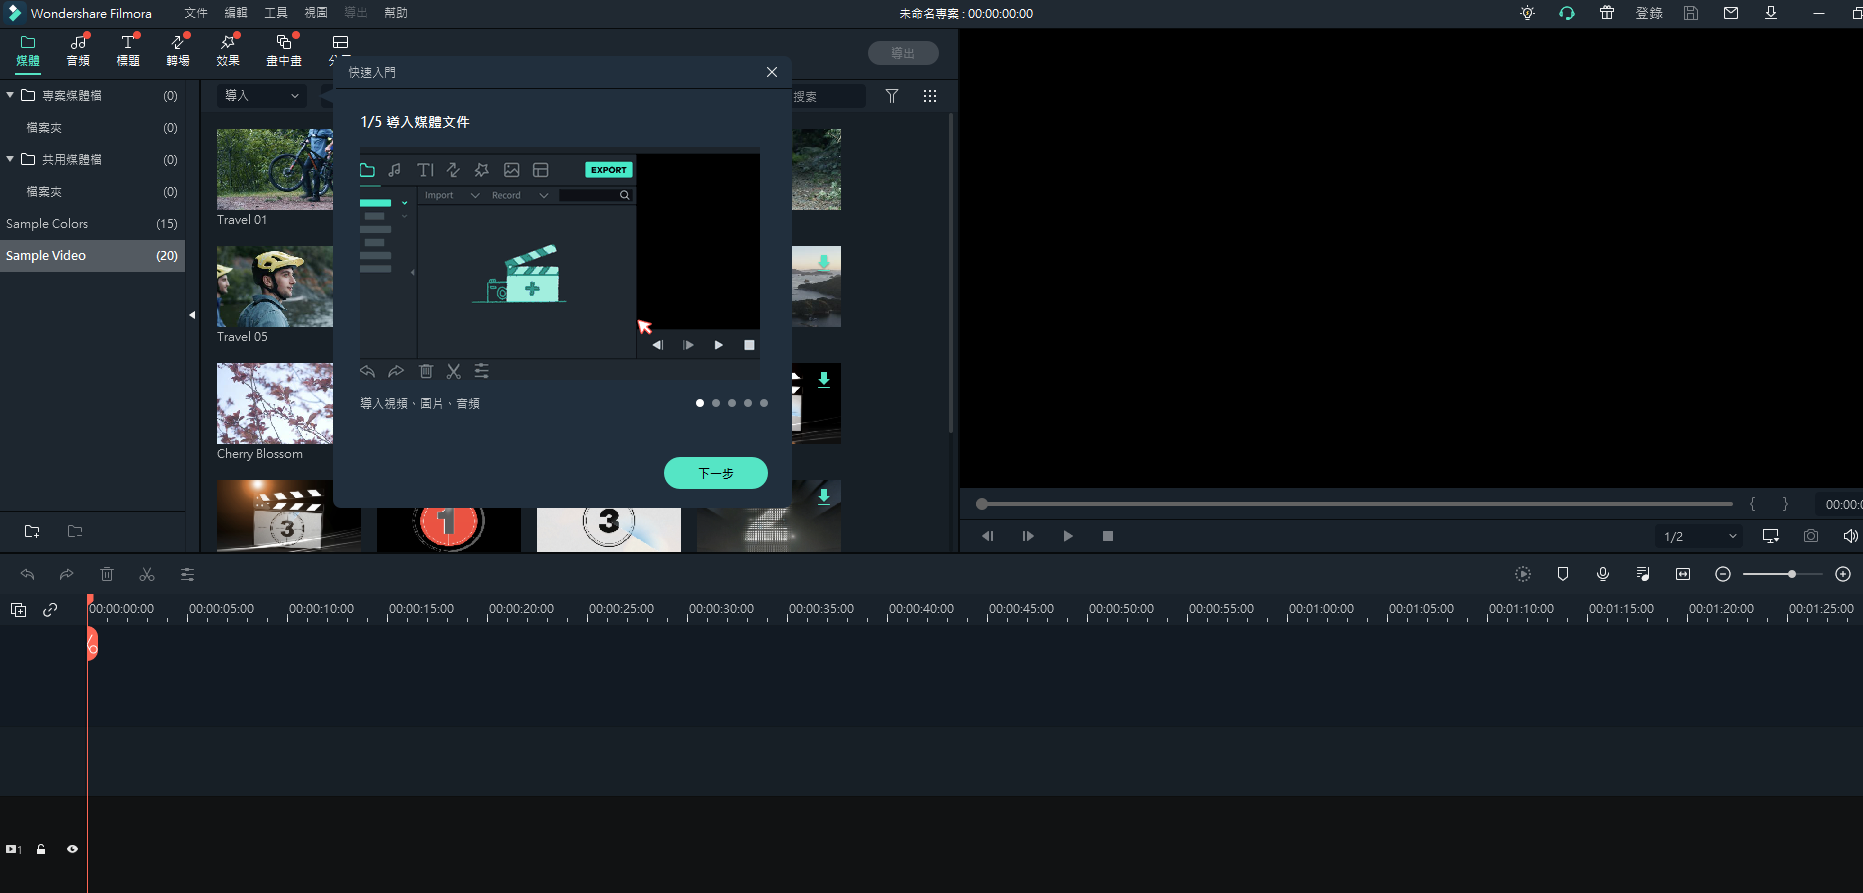Click the filter funnel icon
1863x893 pixels.
click(x=892, y=96)
